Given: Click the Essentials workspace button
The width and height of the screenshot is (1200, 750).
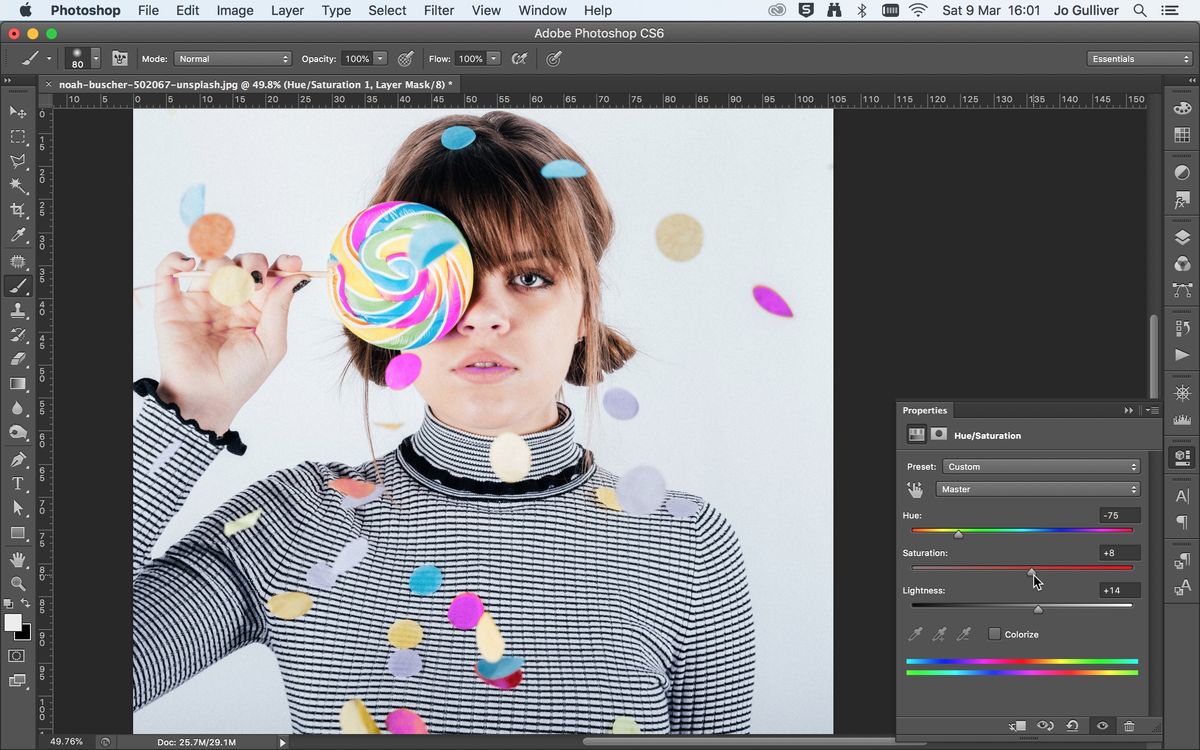Looking at the screenshot, I should 1139,58.
